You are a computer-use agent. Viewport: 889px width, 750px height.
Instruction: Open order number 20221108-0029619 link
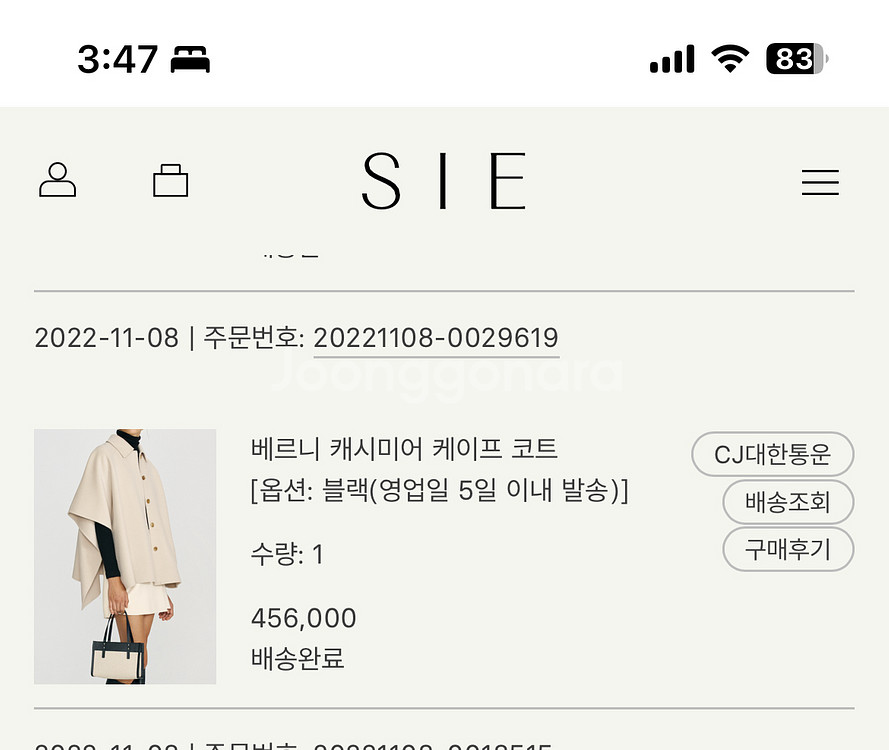coord(435,337)
